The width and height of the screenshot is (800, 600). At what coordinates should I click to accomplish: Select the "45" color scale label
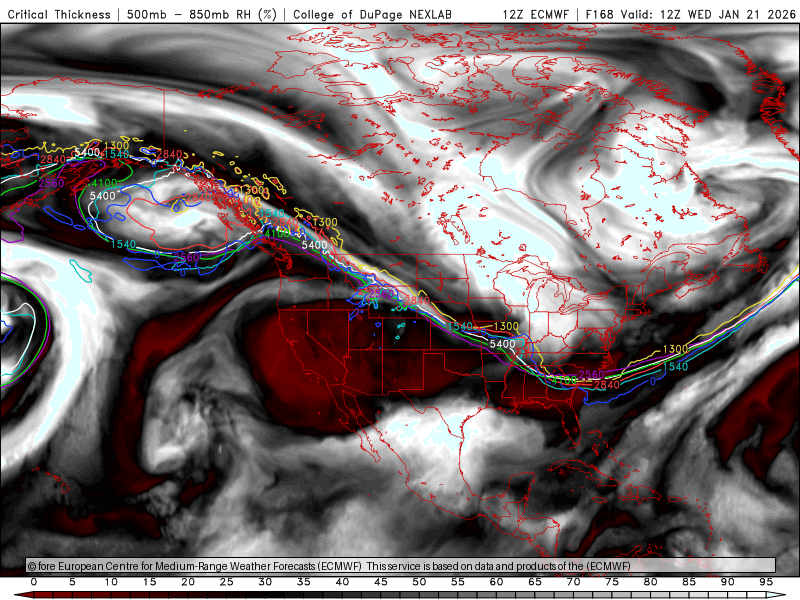pyautogui.click(x=381, y=582)
